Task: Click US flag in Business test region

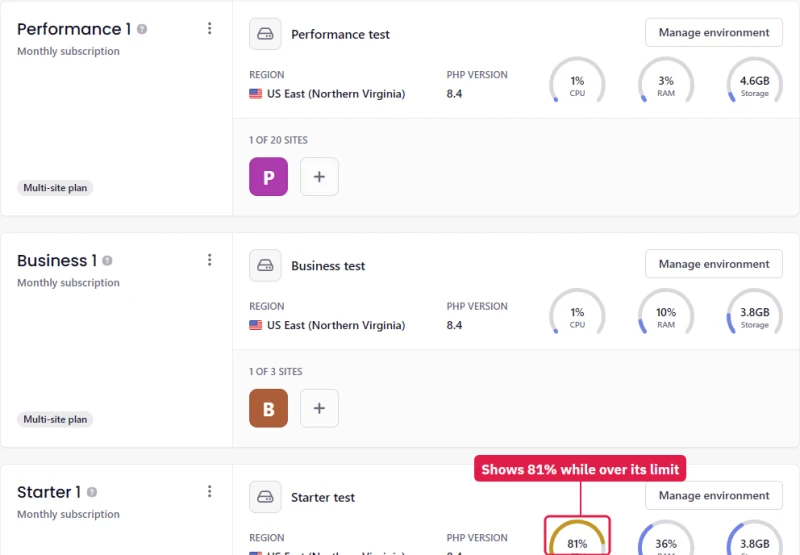Action: coord(256,325)
